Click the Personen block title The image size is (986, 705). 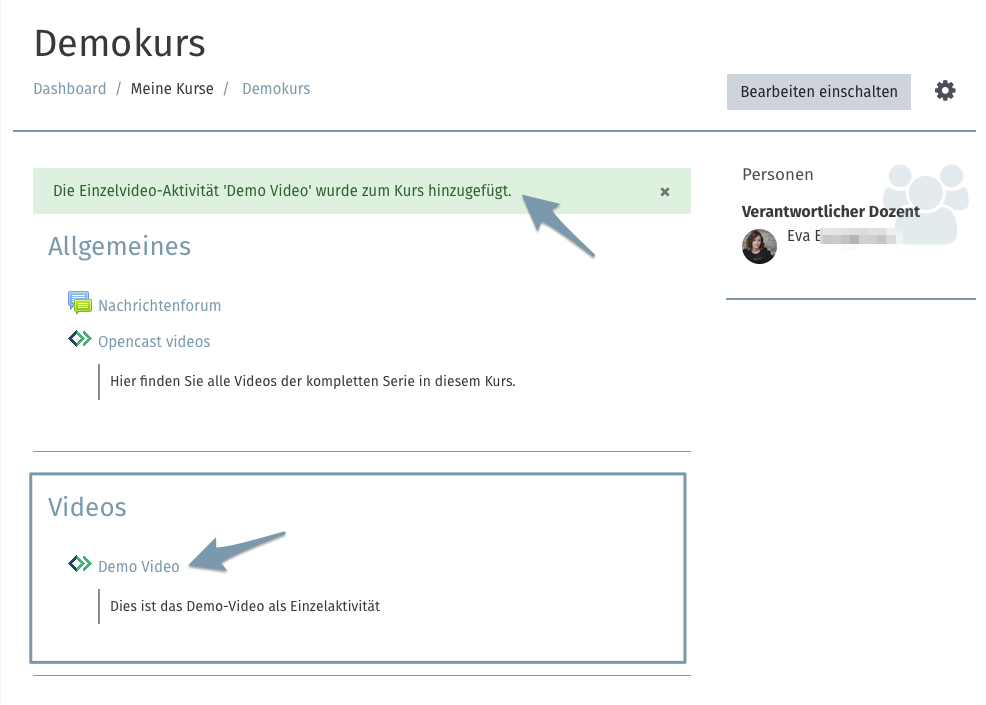point(777,174)
